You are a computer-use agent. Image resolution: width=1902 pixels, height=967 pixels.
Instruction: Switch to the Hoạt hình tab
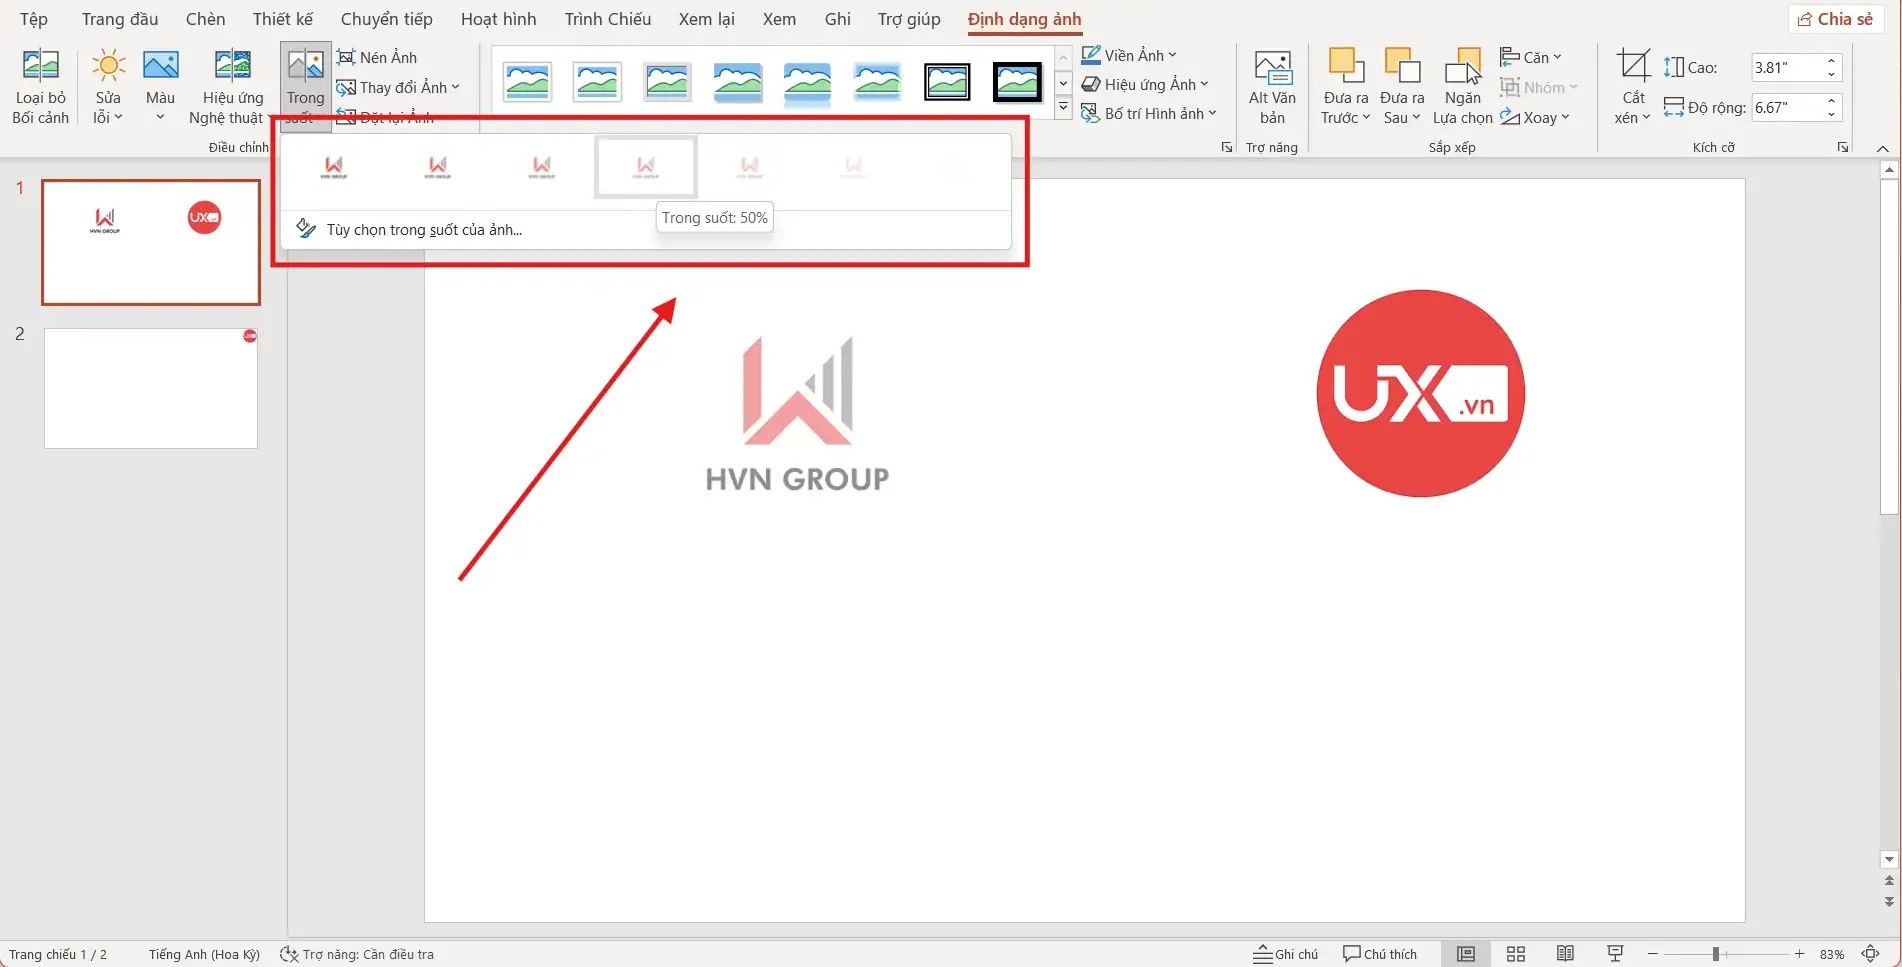[499, 19]
